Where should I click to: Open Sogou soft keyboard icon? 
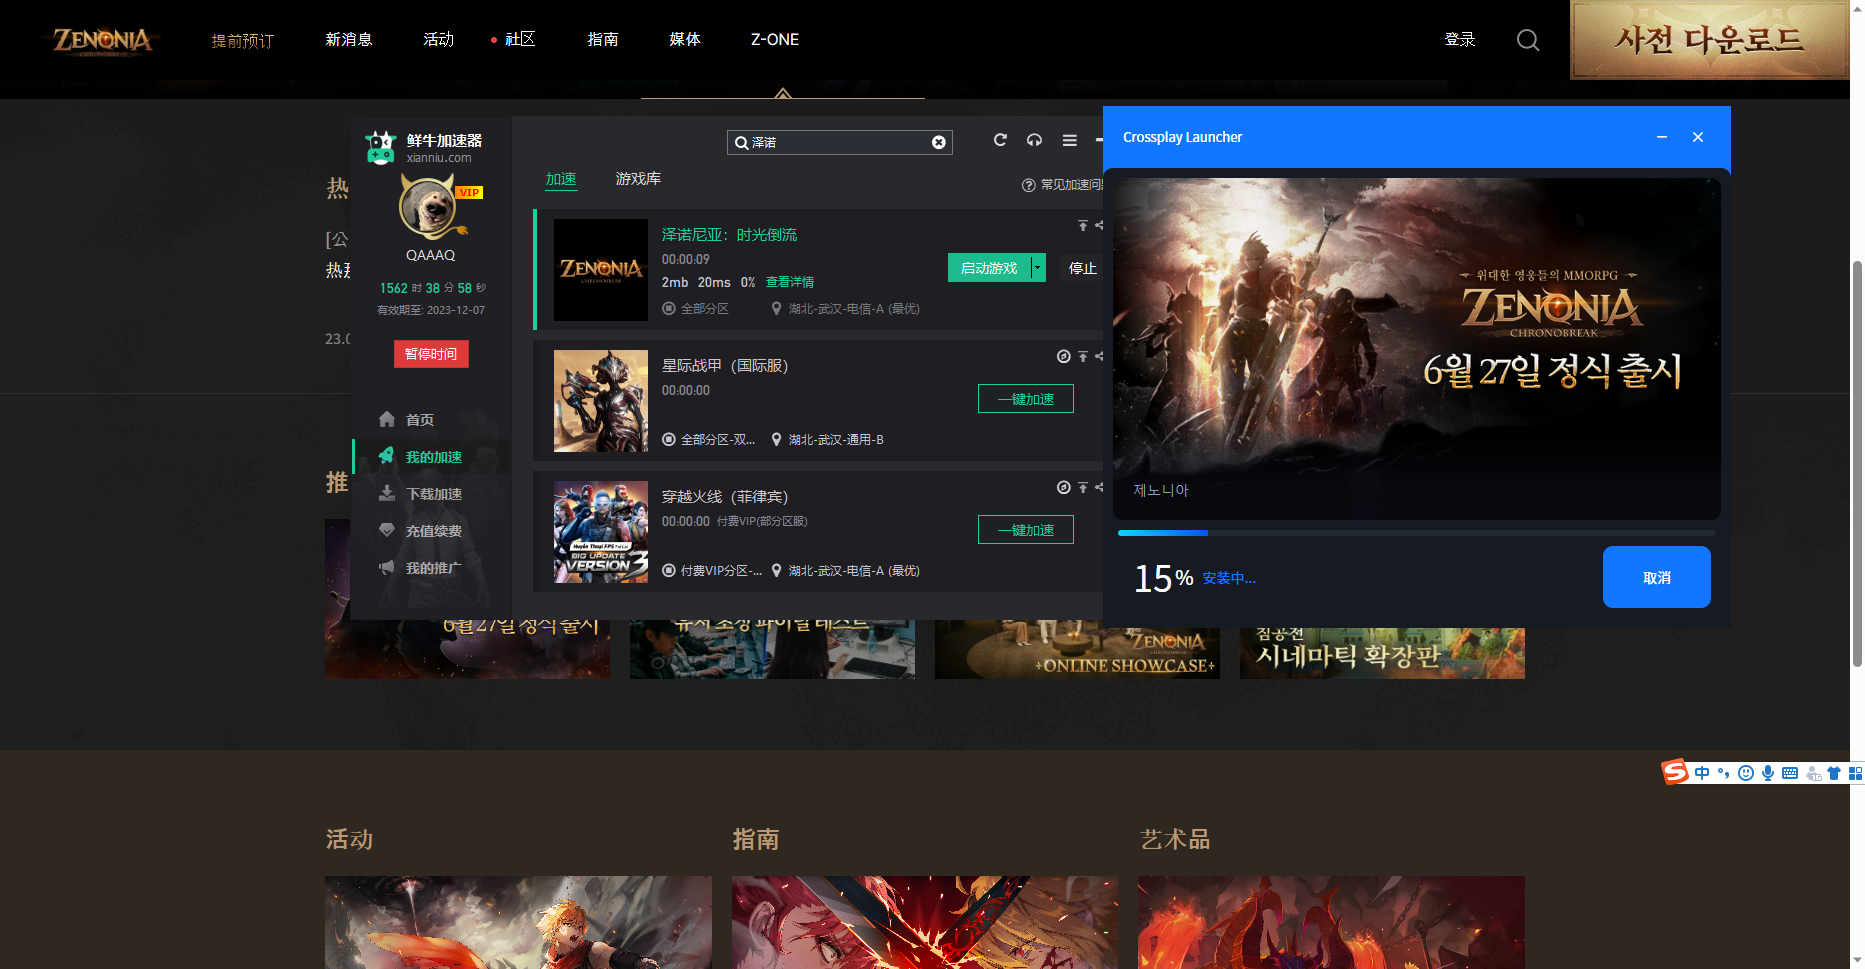[x=1790, y=773]
